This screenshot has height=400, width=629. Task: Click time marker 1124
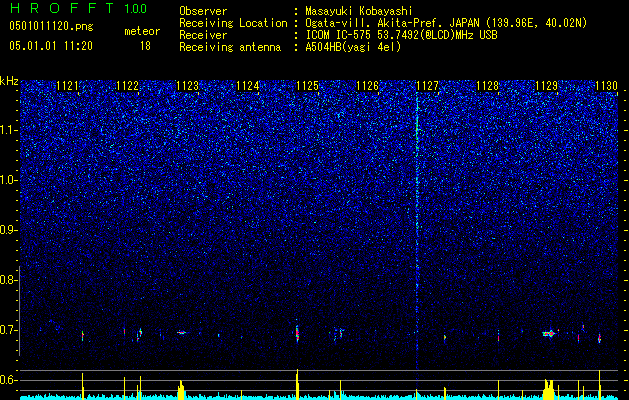point(248,86)
